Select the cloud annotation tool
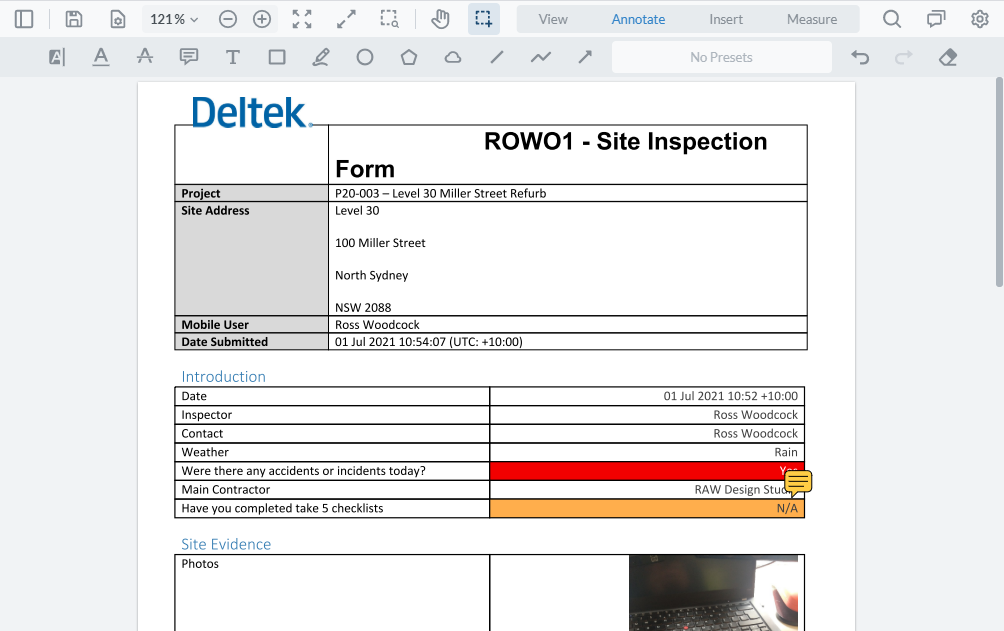Screen dimensions: 1004x631 click(453, 58)
